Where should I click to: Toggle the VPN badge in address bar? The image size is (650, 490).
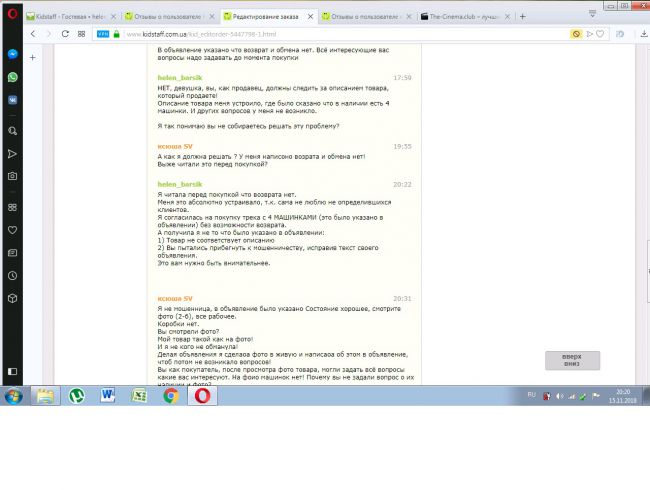pyautogui.click(x=103, y=33)
